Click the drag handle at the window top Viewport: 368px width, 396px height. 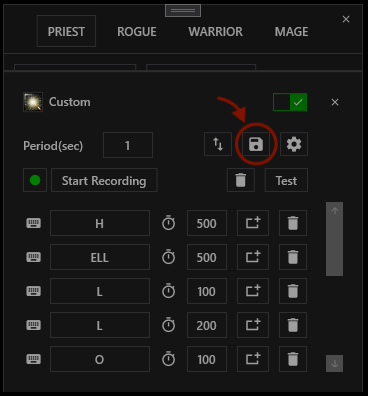point(183,10)
